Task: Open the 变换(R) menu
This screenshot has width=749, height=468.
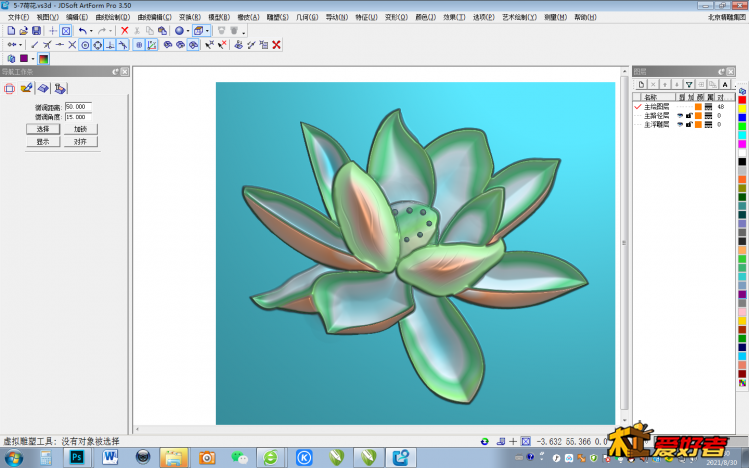Action: click(190, 17)
